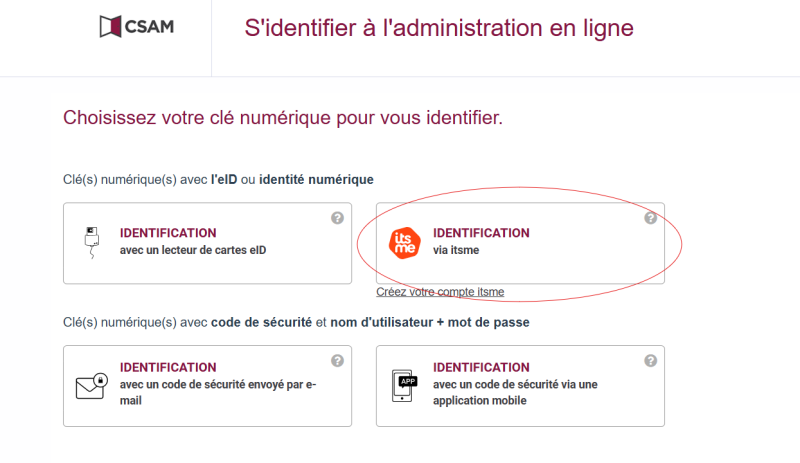Open help for e-mail security code option

tap(337, 361)
